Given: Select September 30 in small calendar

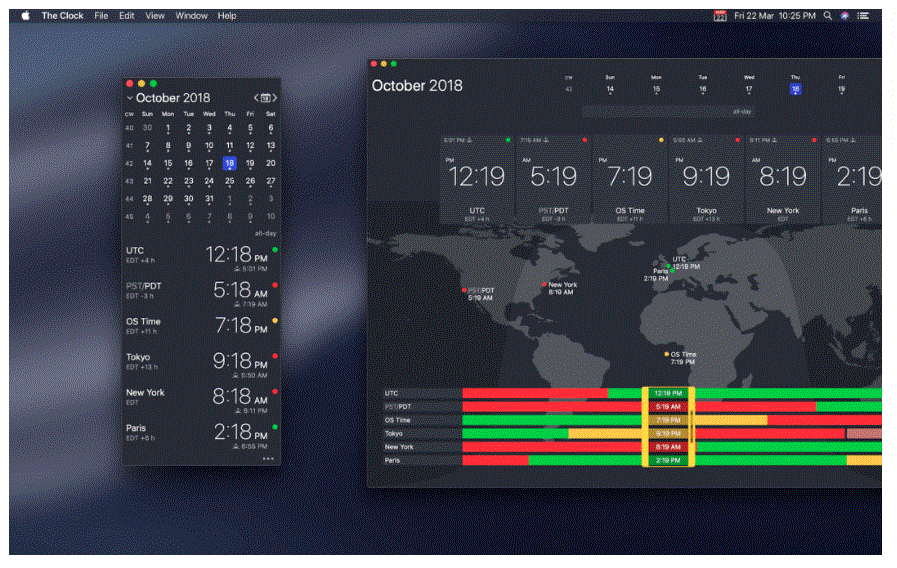Looking at the screenshot, I should (147, 128).
